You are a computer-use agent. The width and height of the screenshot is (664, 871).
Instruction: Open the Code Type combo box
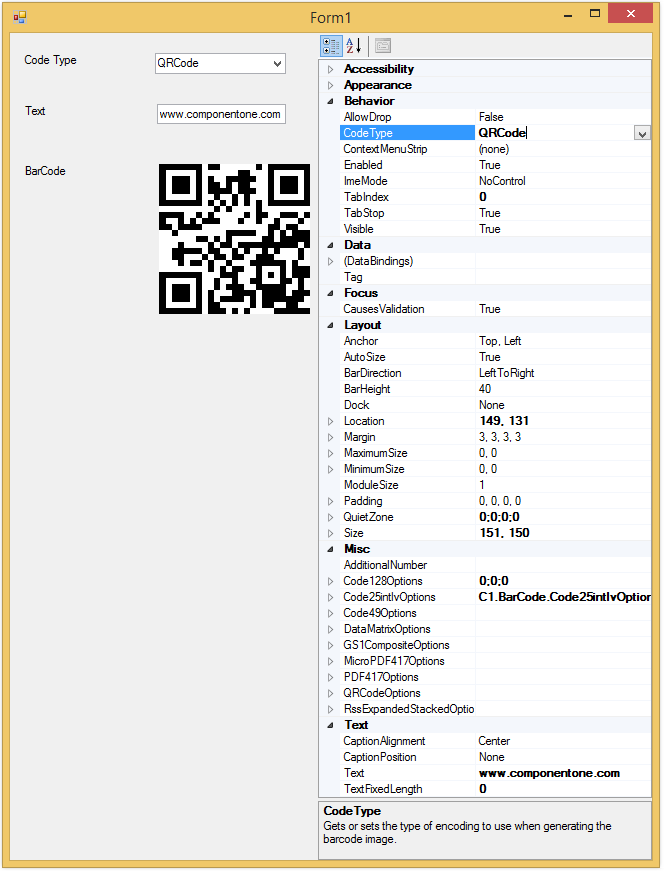[277, 64]
